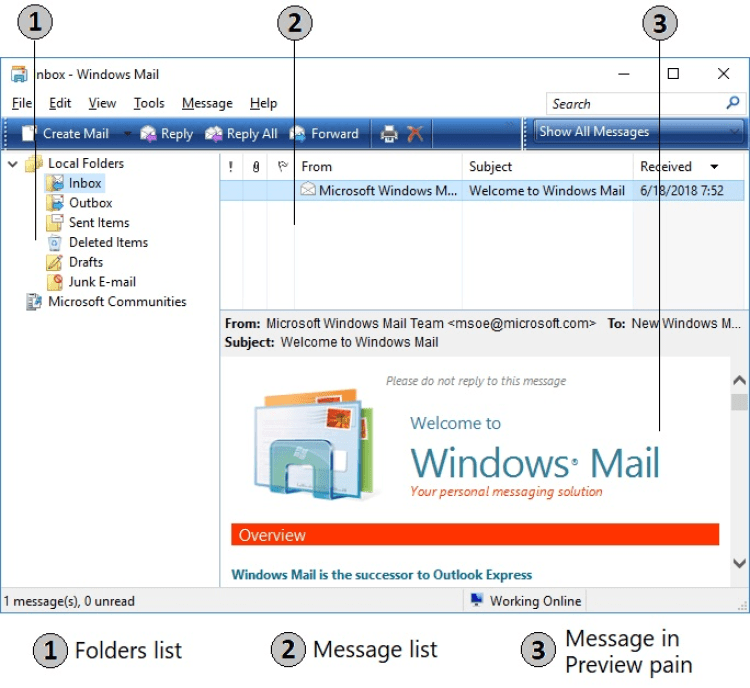Open the View menu

click(102, 103)
